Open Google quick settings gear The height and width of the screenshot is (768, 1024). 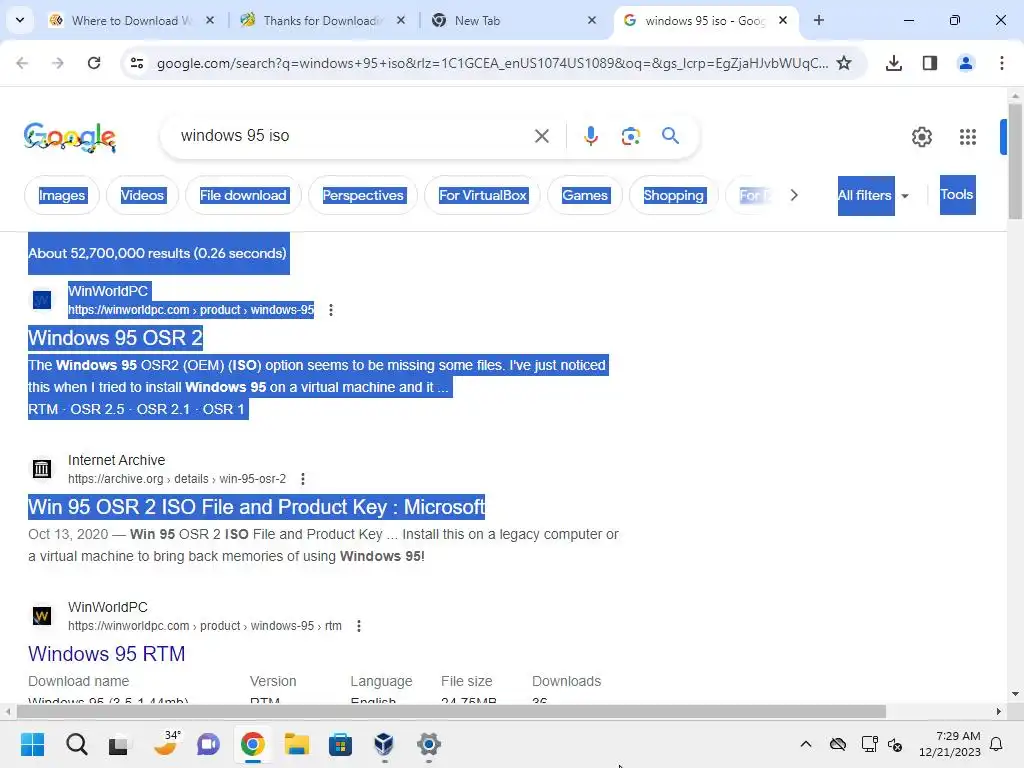pos(921,136)
